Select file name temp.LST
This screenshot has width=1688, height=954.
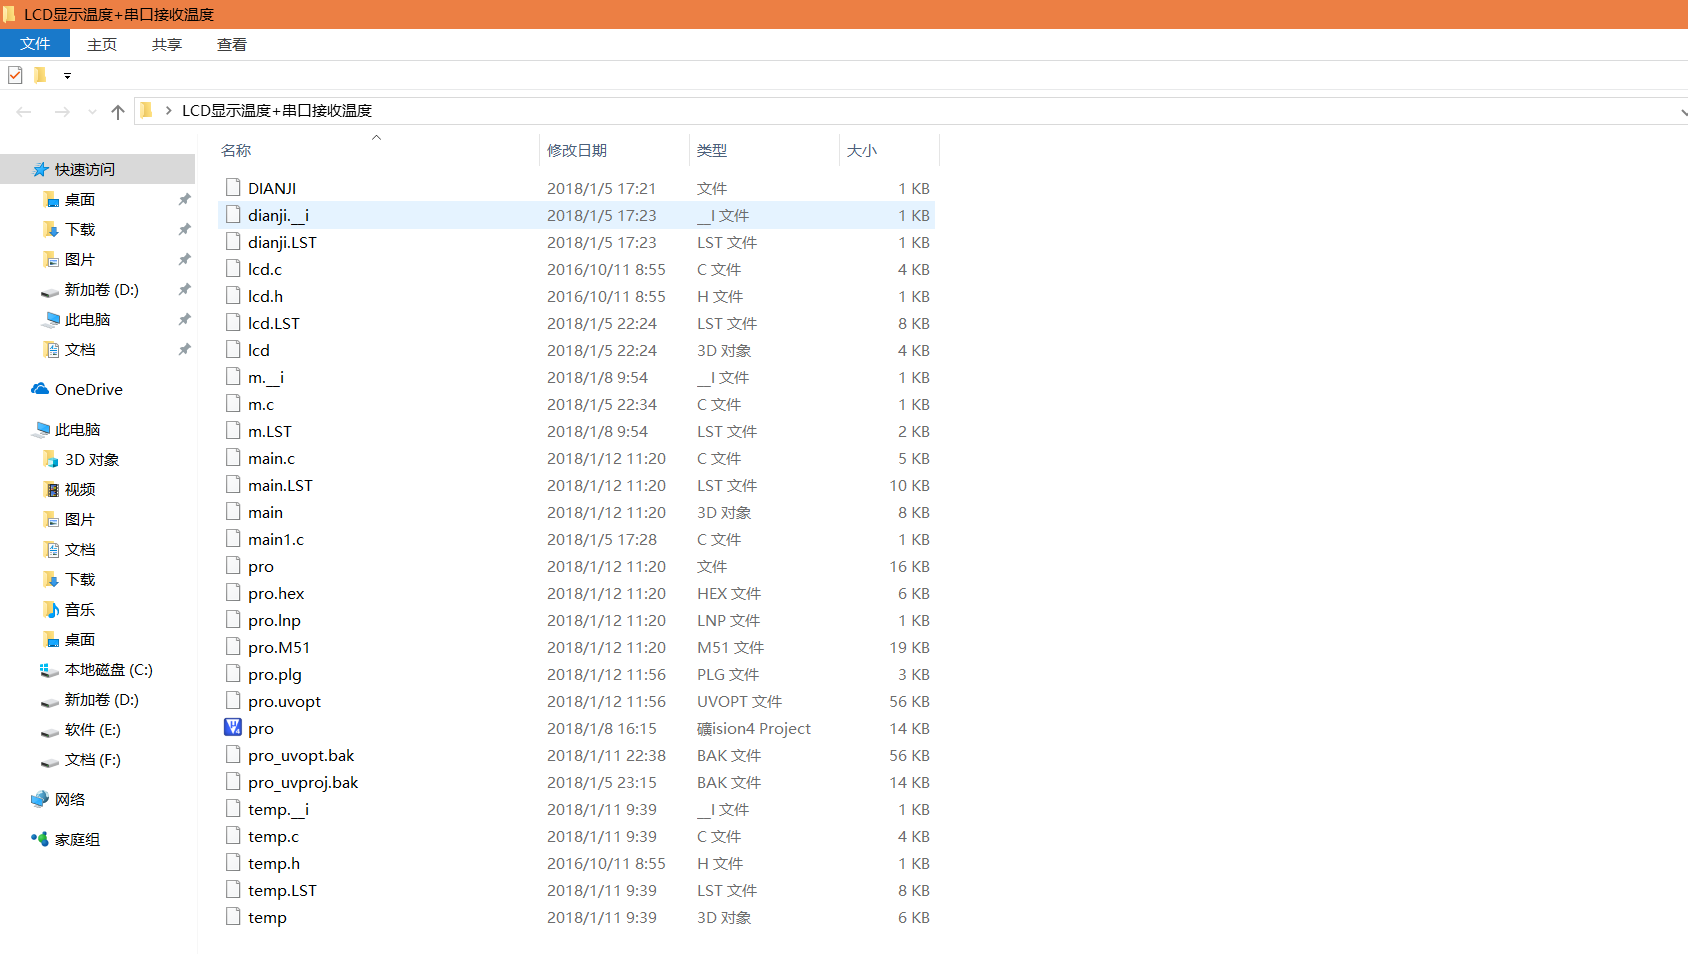pyautogui.click(x=282, y=891)
